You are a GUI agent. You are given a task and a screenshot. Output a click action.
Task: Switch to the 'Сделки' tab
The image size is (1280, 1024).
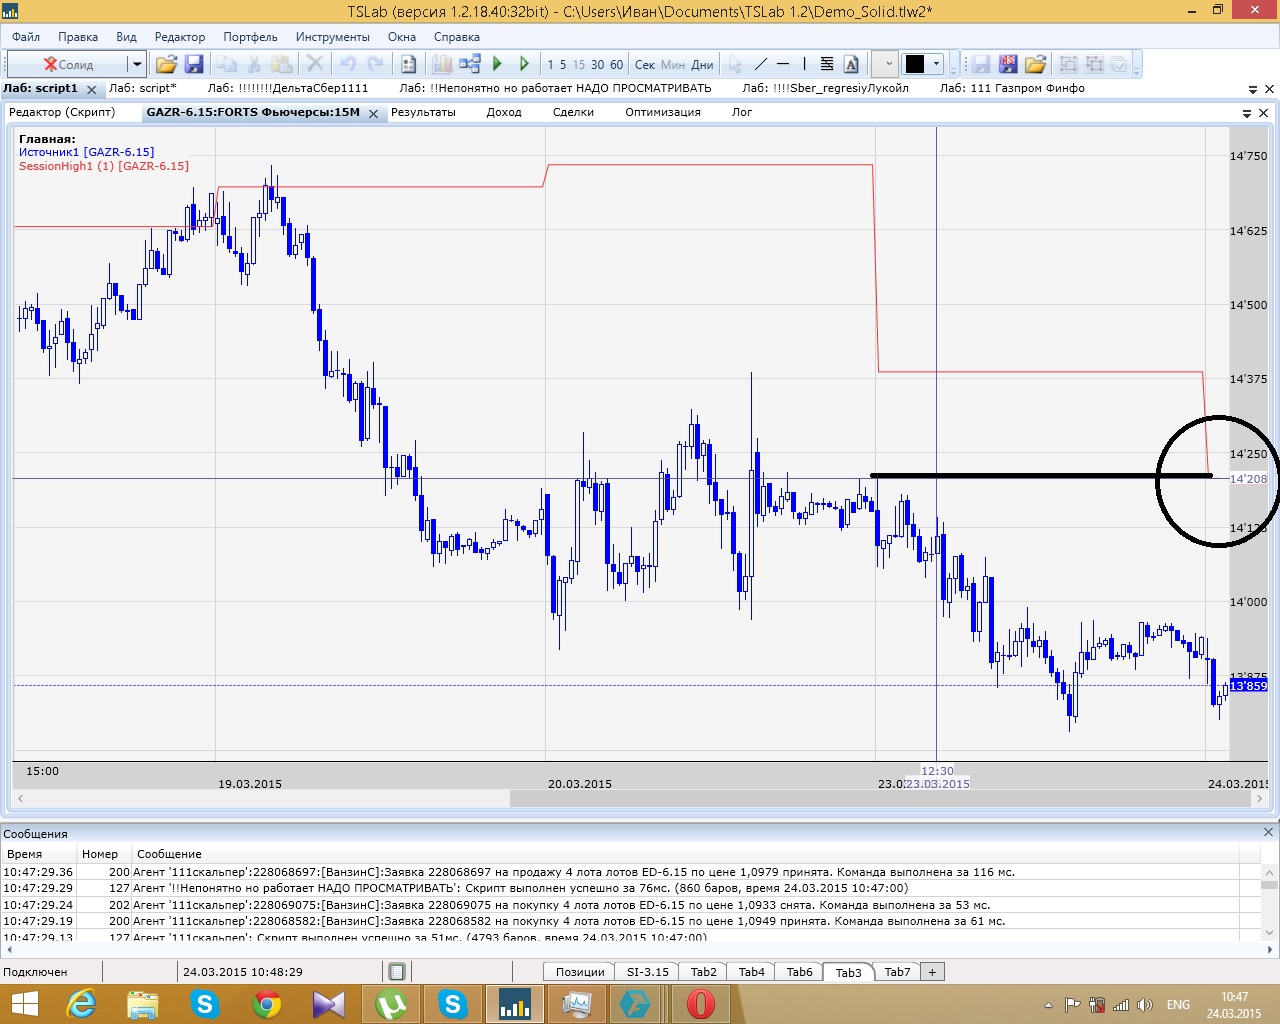tap(573, 112)
